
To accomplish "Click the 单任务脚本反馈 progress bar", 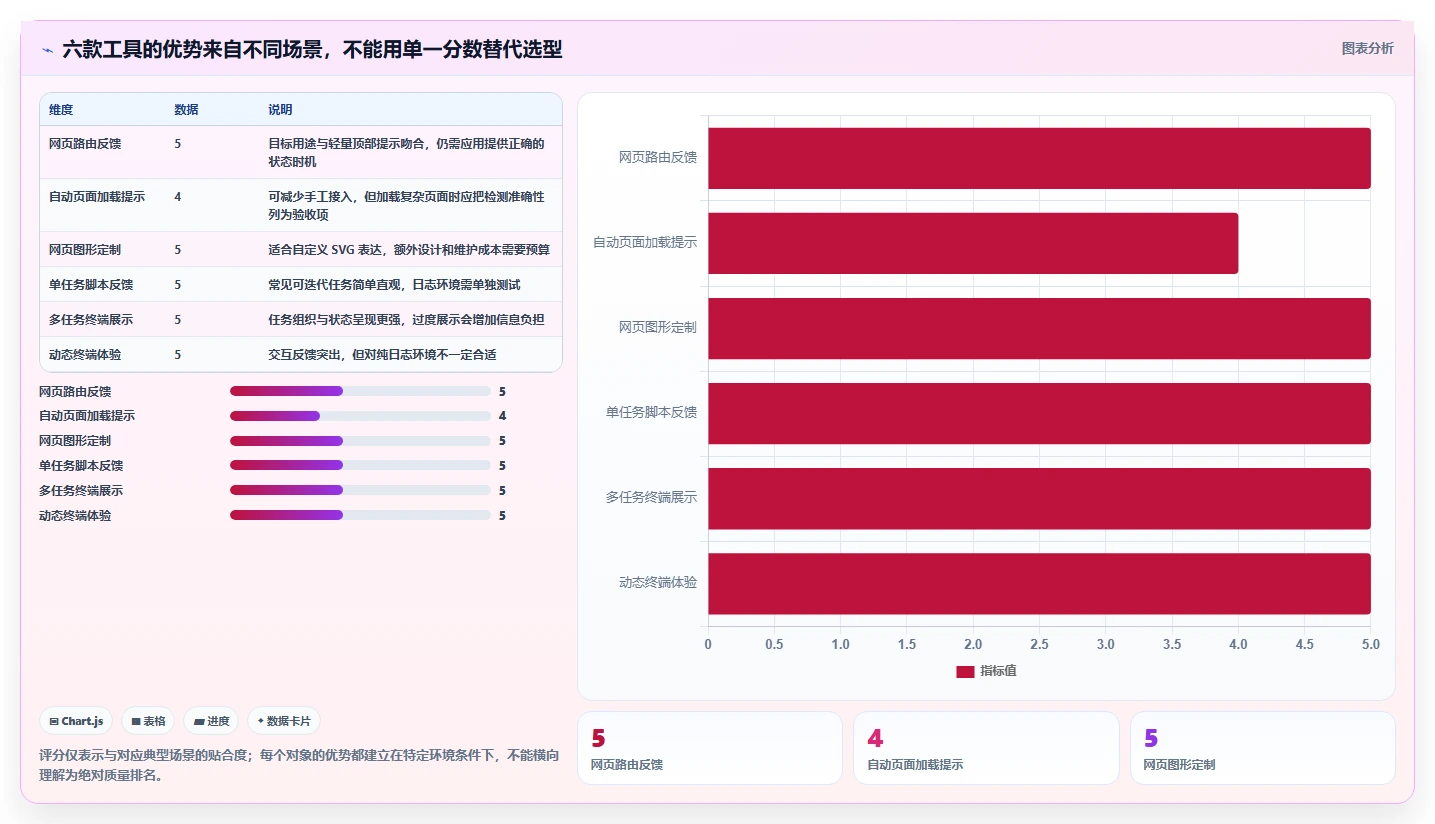I will 360,465.
